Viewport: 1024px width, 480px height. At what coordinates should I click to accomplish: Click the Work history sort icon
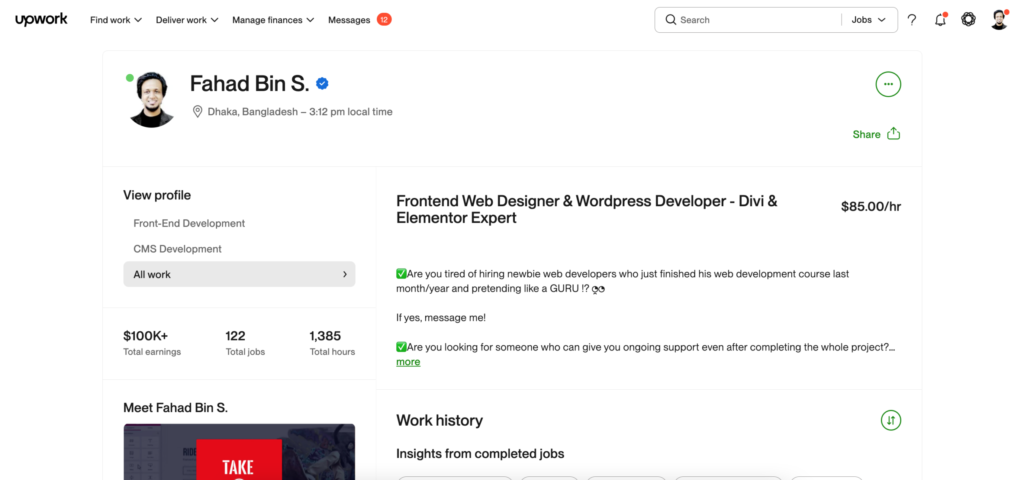tap(890, 420)
